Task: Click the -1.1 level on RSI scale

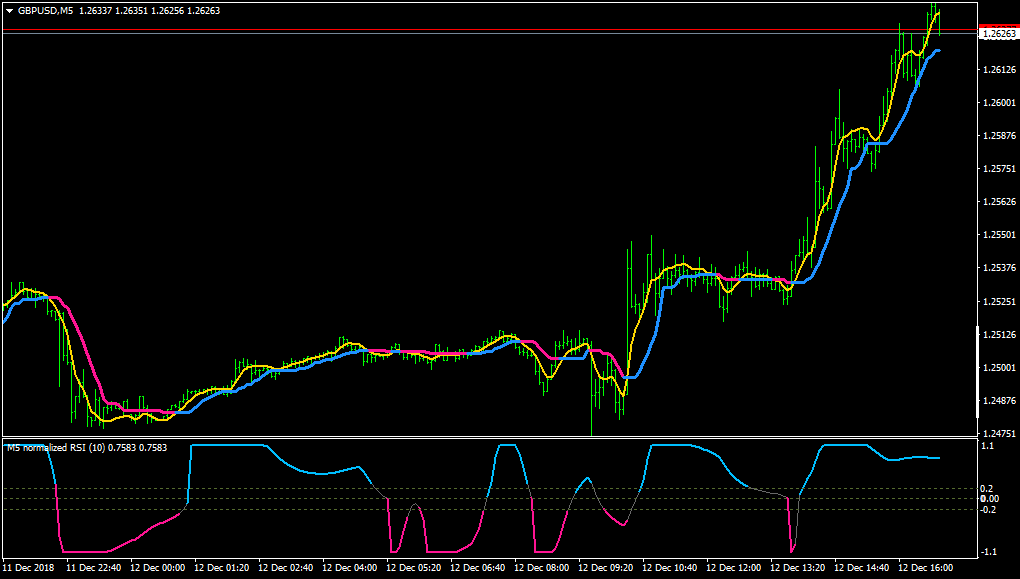Action: point(988,552)
